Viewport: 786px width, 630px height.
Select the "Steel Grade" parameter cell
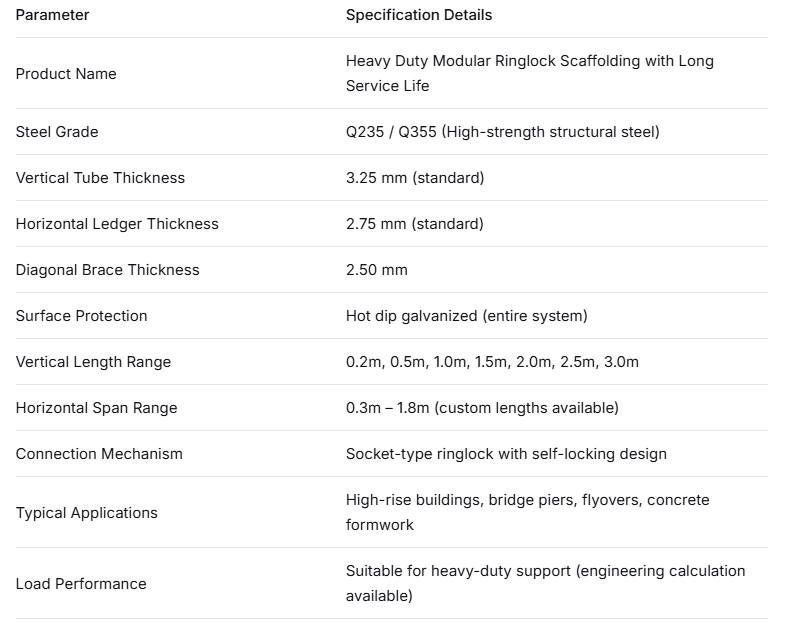pos(57,132)
